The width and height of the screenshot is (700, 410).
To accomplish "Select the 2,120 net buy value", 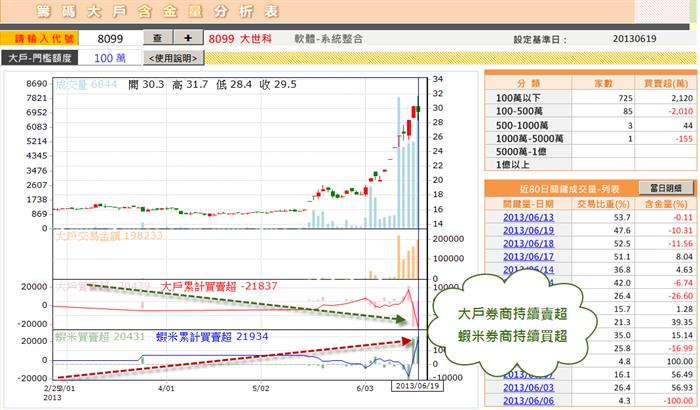I will coord(682,98).
